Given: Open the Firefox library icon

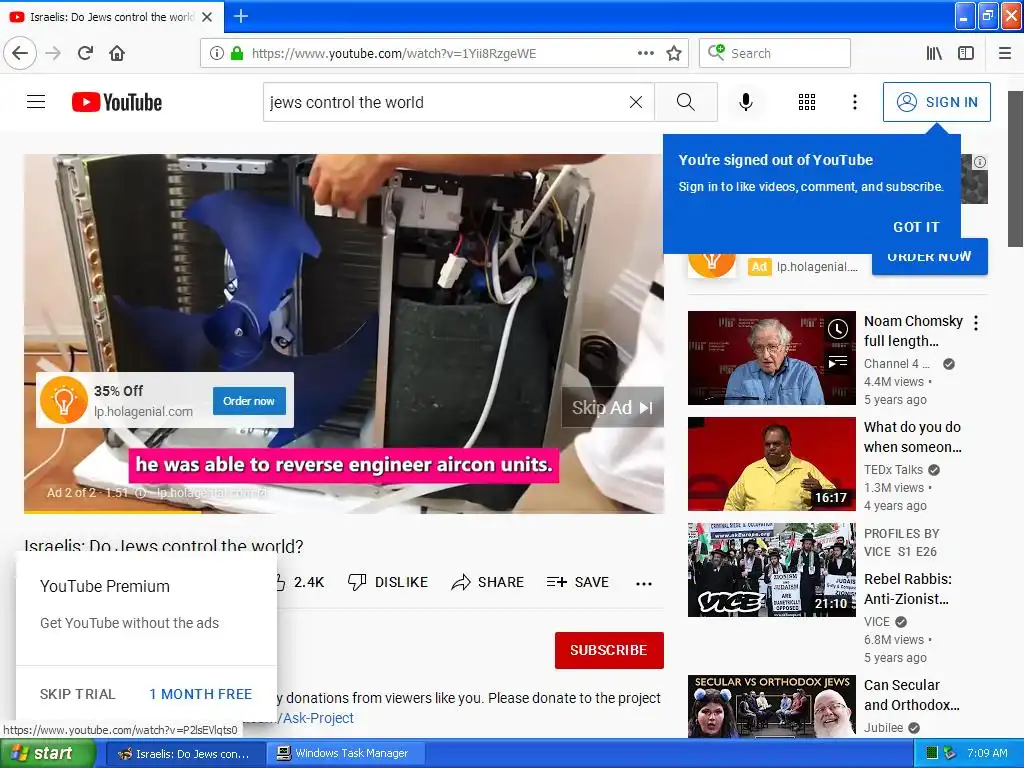Looking at the screenshot, I should click(934, 53).
